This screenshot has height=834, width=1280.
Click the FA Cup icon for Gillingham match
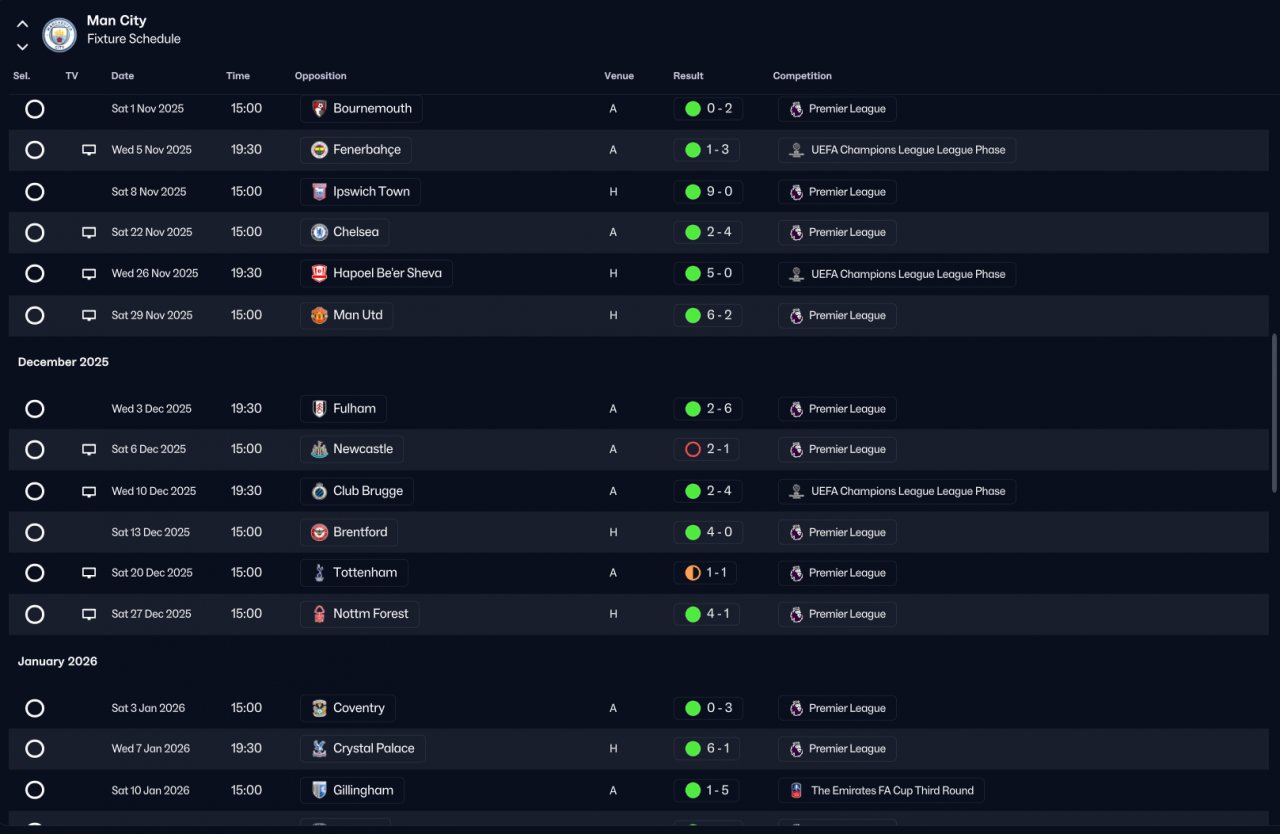pos(796,791)
